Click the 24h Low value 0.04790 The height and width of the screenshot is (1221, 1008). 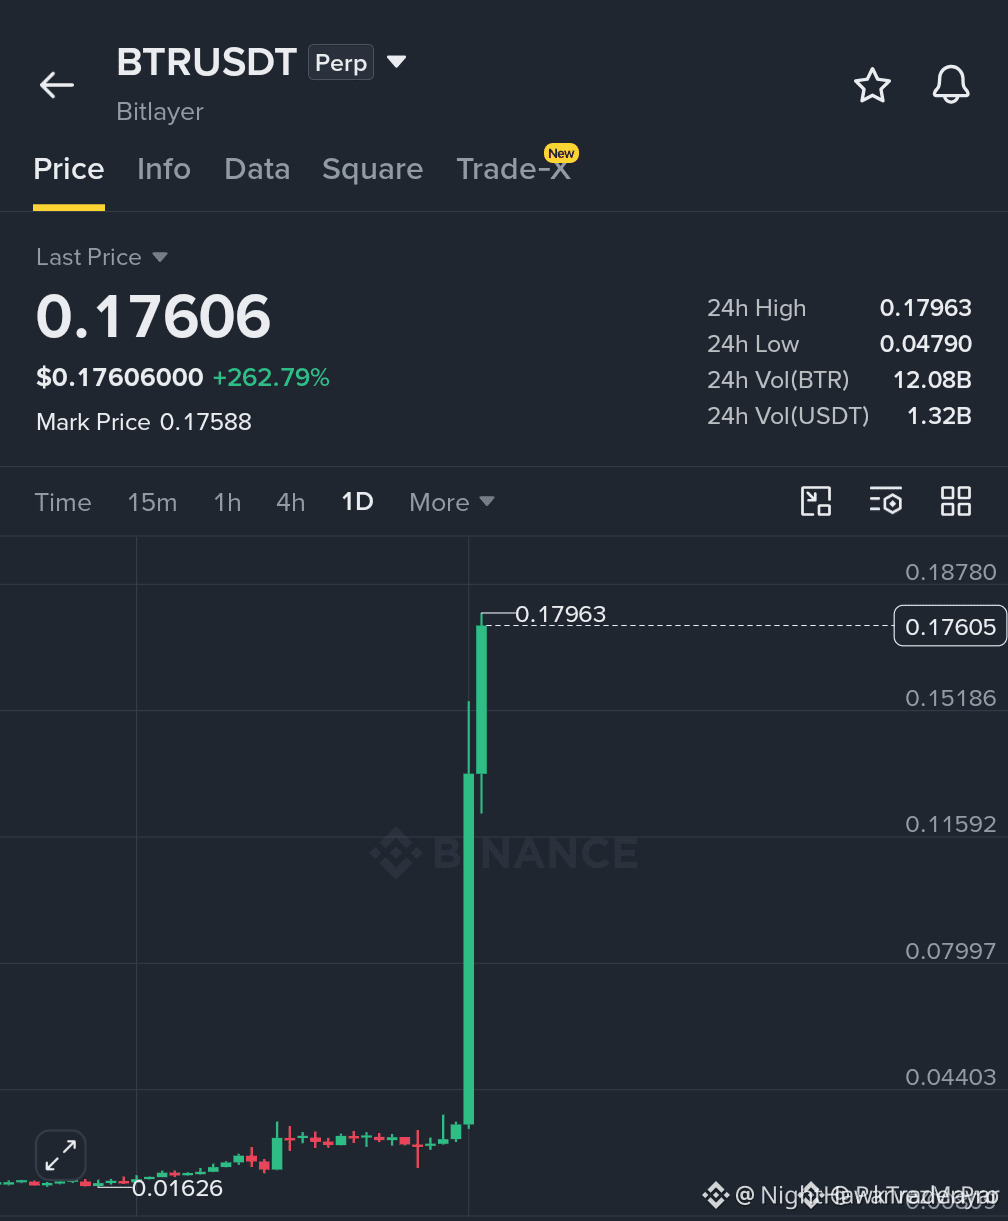coord(926,344)
